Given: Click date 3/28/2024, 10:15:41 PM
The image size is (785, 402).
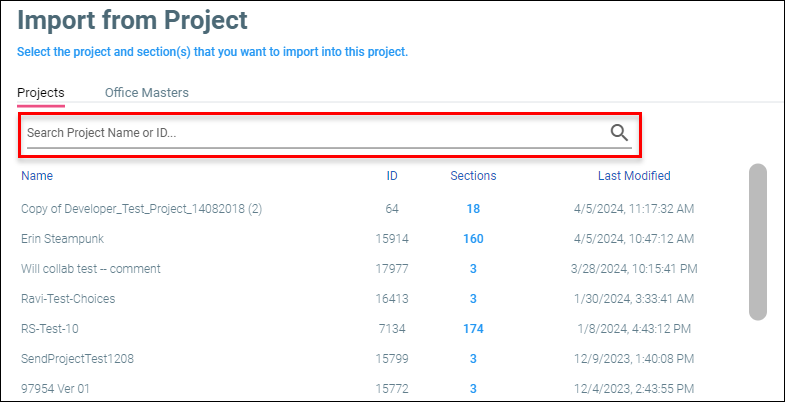Looking at the screenshot, I should coord(634,269).
